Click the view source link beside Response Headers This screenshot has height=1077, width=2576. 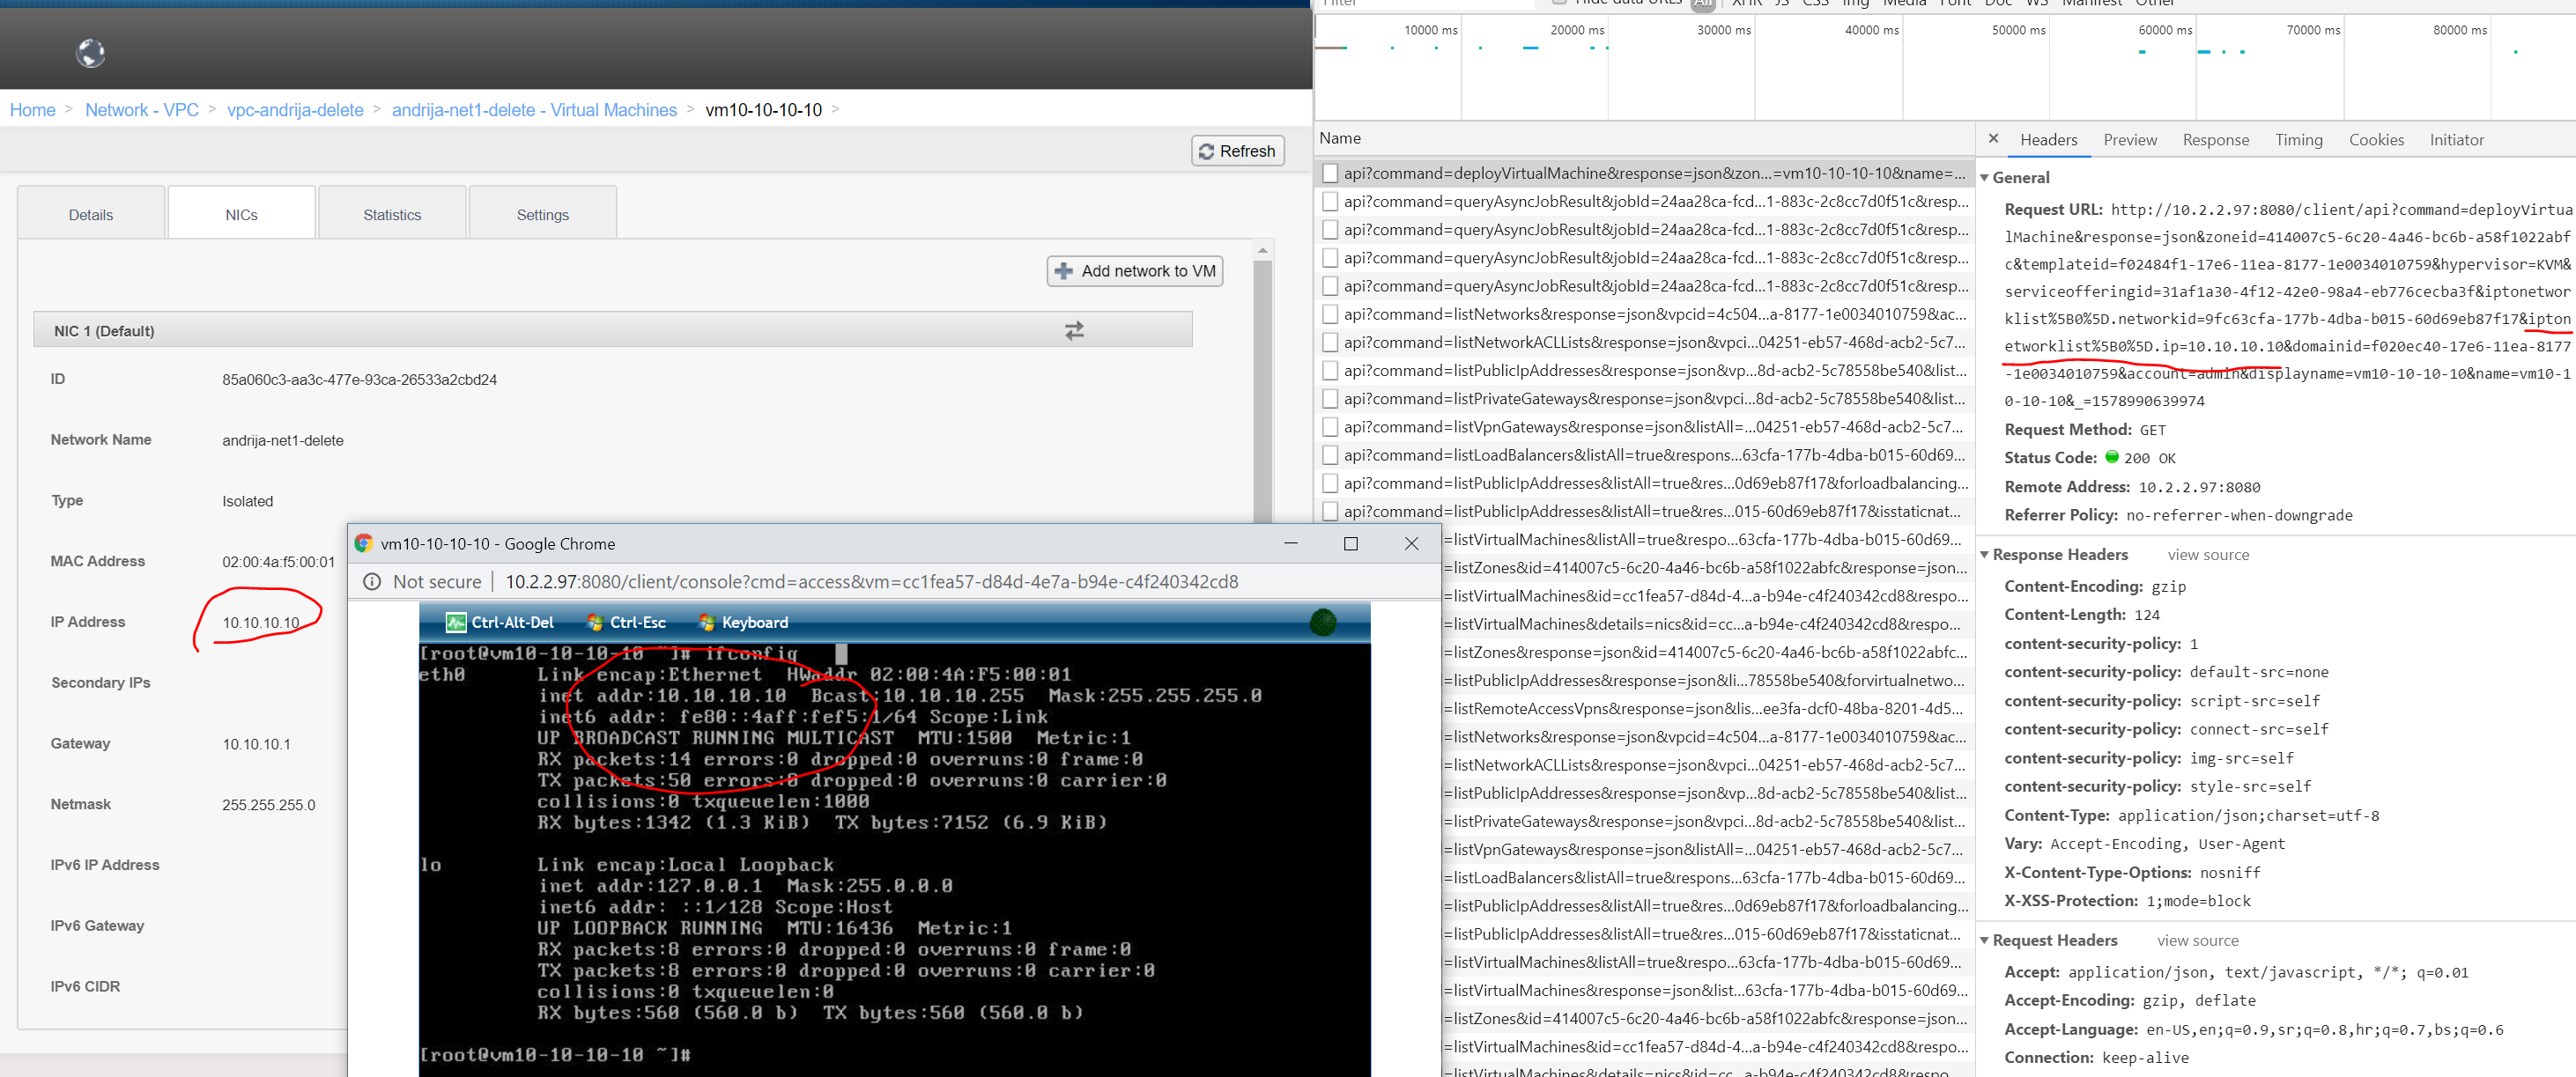(2208, 554)
